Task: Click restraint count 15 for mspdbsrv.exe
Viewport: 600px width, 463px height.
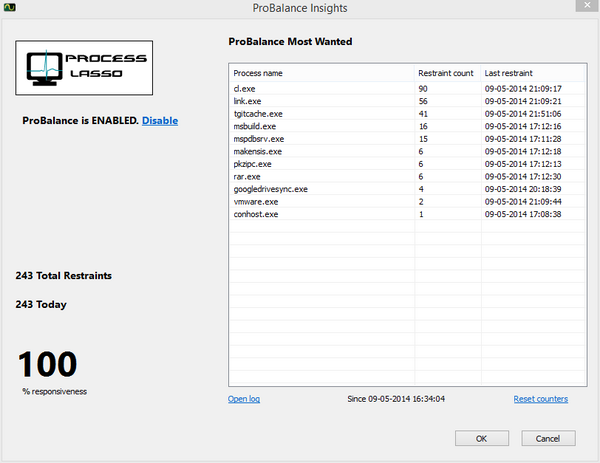Action: [423, 139]
